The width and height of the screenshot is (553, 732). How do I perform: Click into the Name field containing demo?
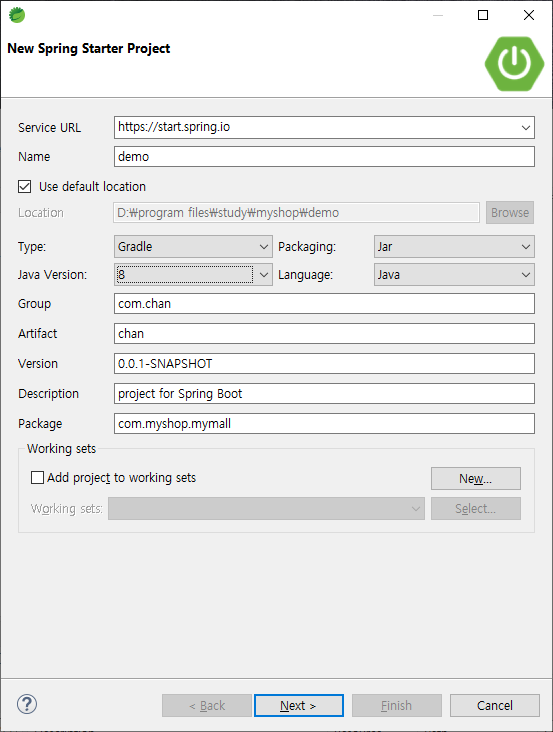coord(324,156)
